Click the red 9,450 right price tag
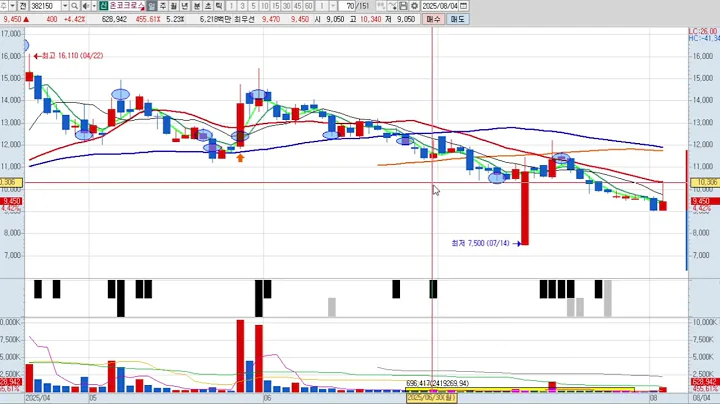This screenshot has width=720, height=404. point(704,201)
